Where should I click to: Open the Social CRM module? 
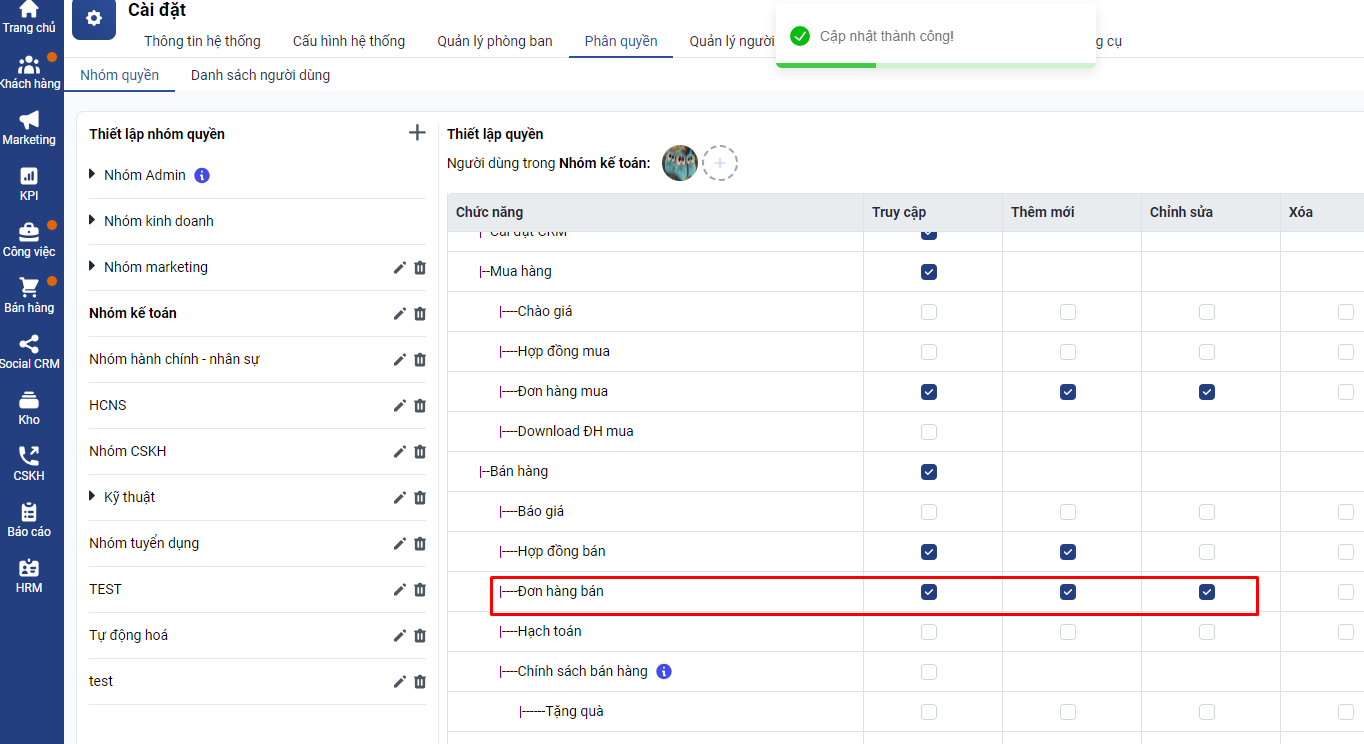pos(29,351)
